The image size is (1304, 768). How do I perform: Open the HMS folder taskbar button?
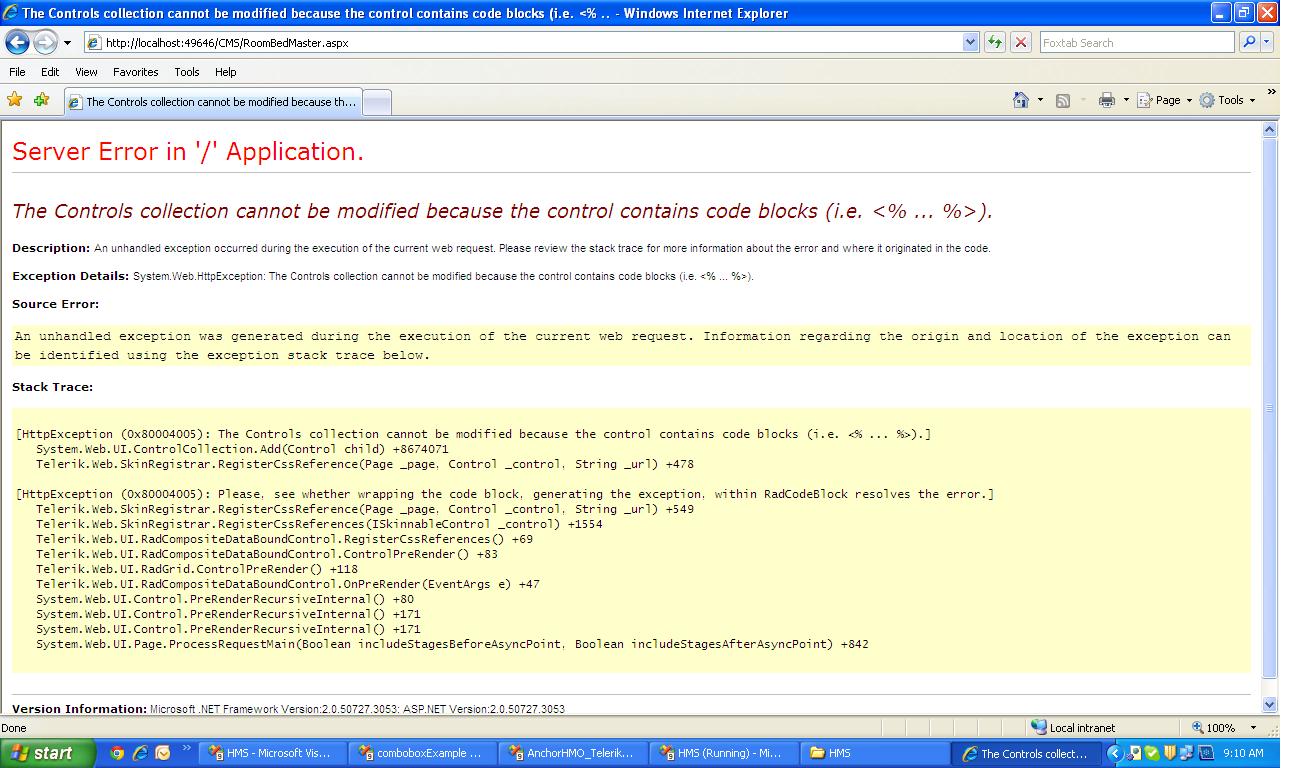coord(873,754)
